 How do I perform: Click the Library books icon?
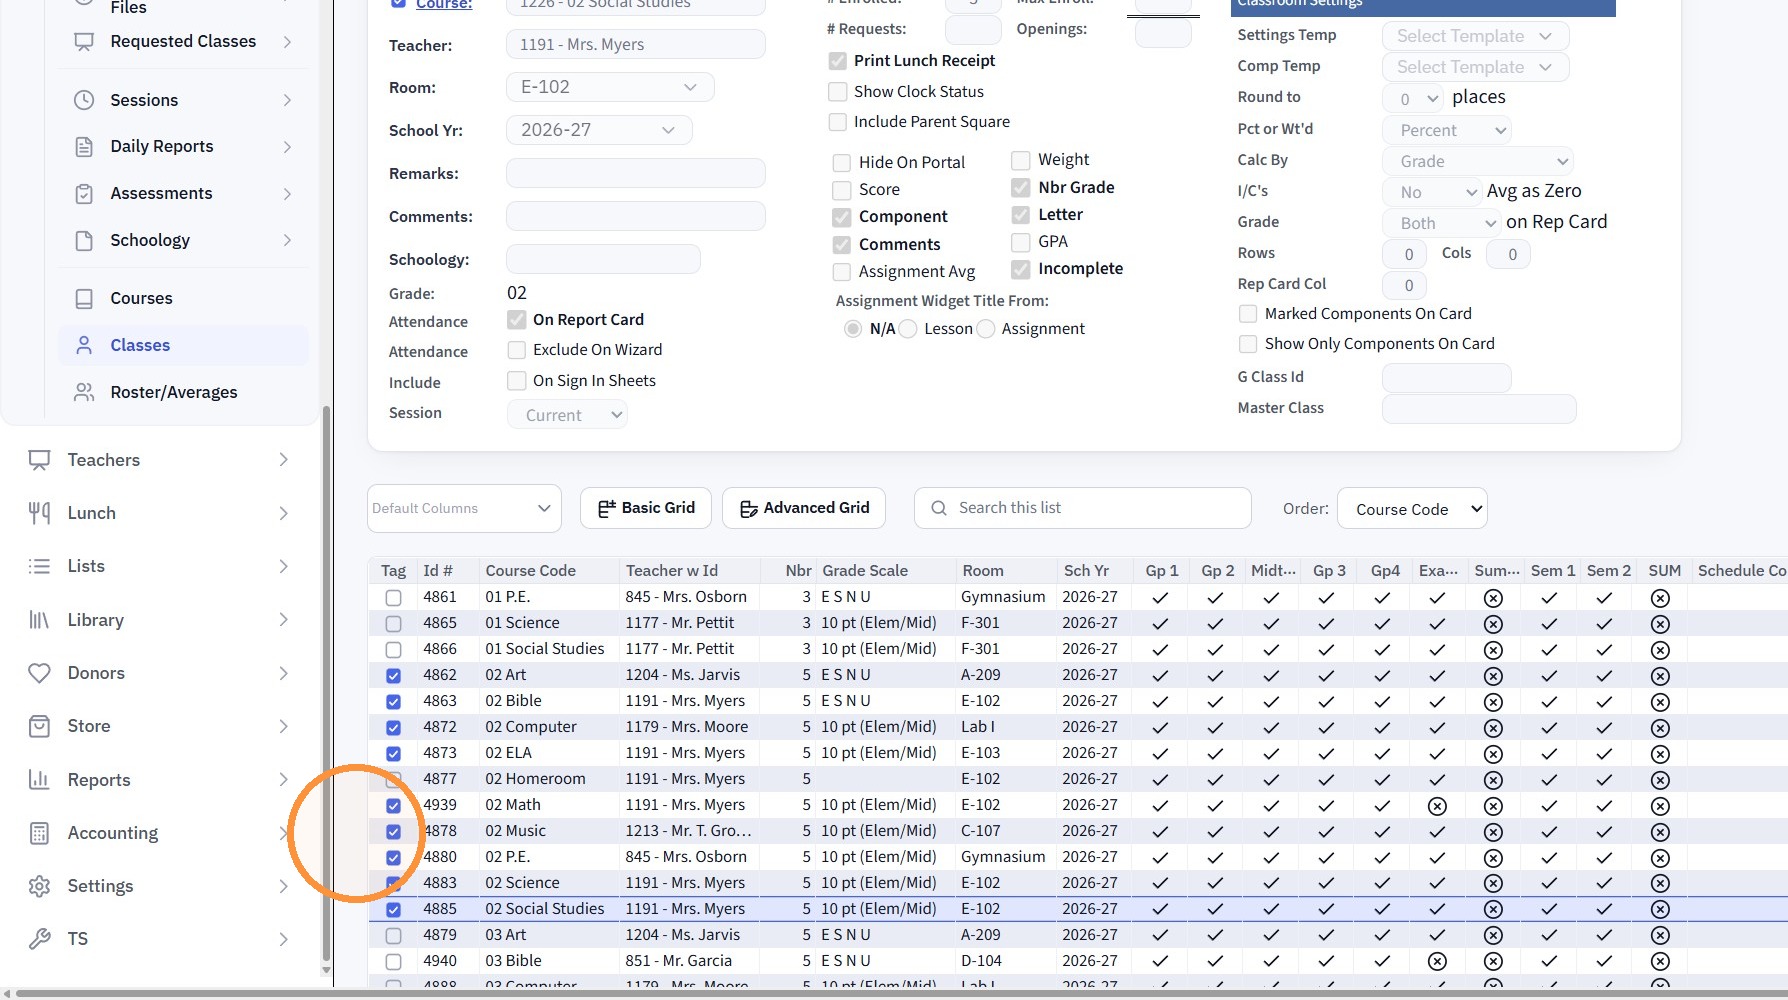click(39, 620)
